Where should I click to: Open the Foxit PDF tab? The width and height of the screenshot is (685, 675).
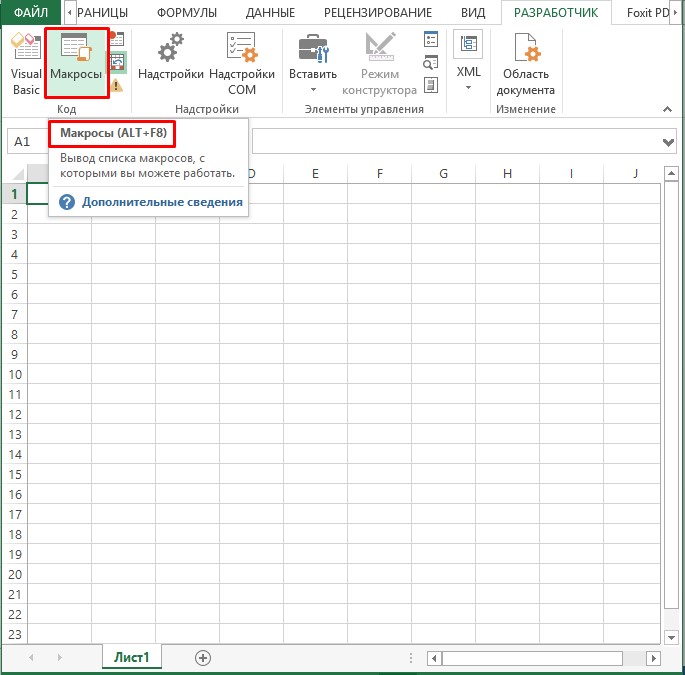(647, 13)
